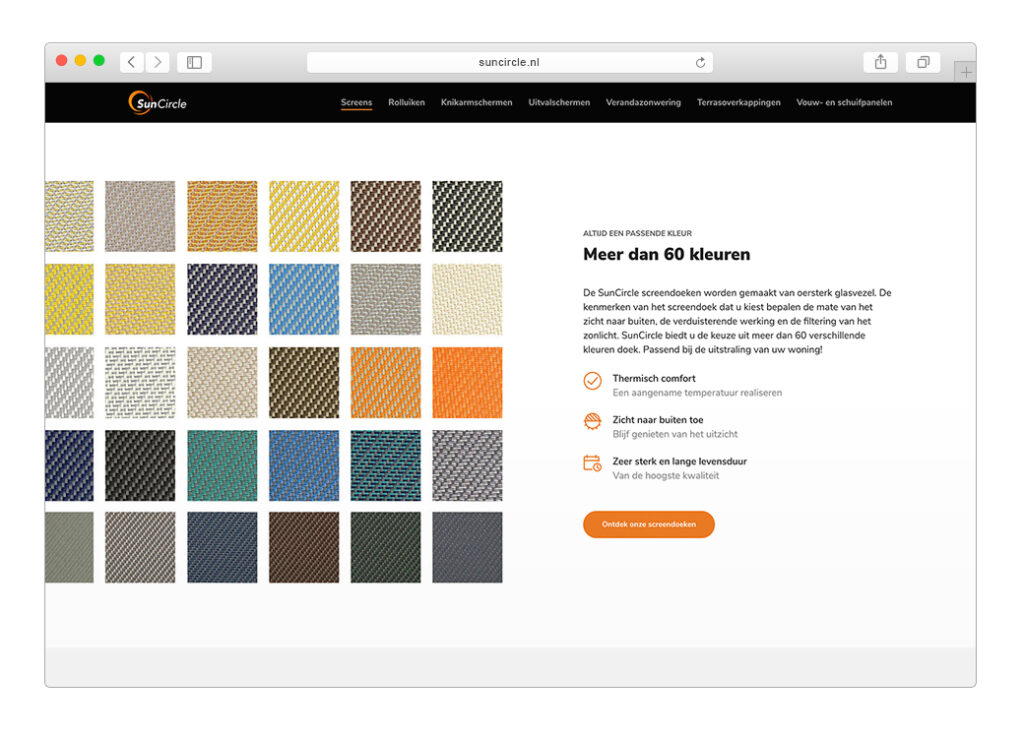
Task: Open a new tab with the plus icon
Action: pyautogui.click(x=965, y=72)
